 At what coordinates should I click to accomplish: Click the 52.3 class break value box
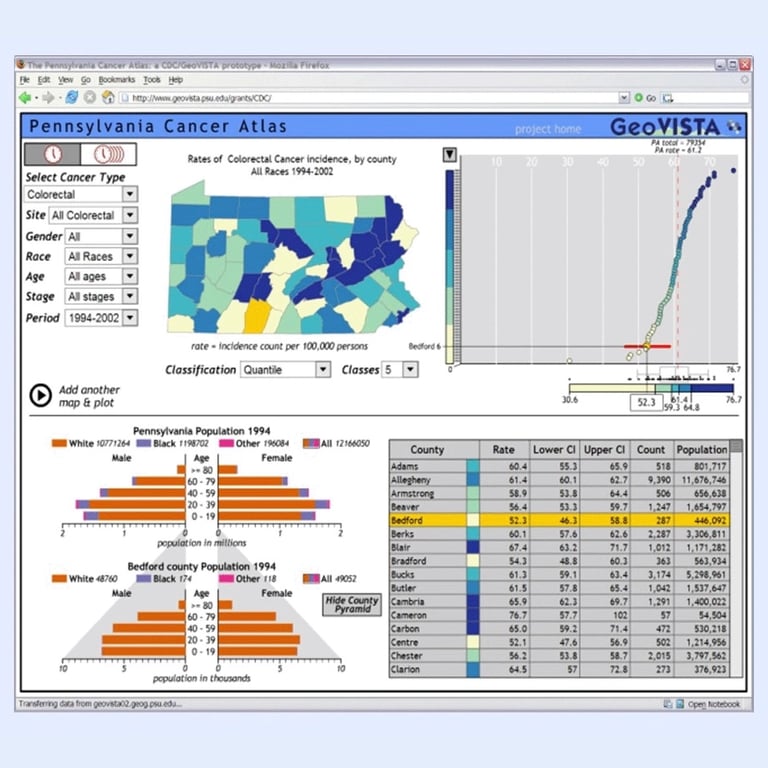646,403
